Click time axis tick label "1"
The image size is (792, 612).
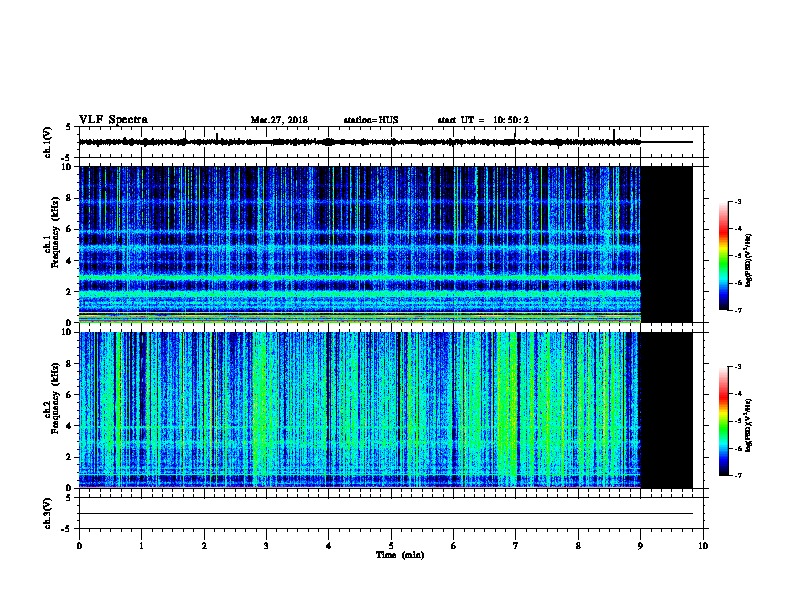coord(141,546)
